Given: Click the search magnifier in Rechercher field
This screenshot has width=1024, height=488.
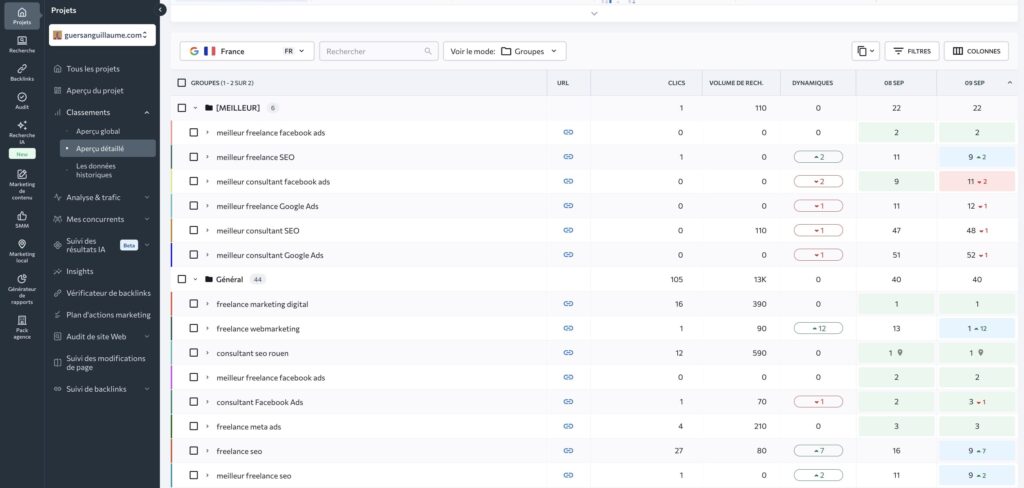Looking at the screenshot, I should 428,51.
